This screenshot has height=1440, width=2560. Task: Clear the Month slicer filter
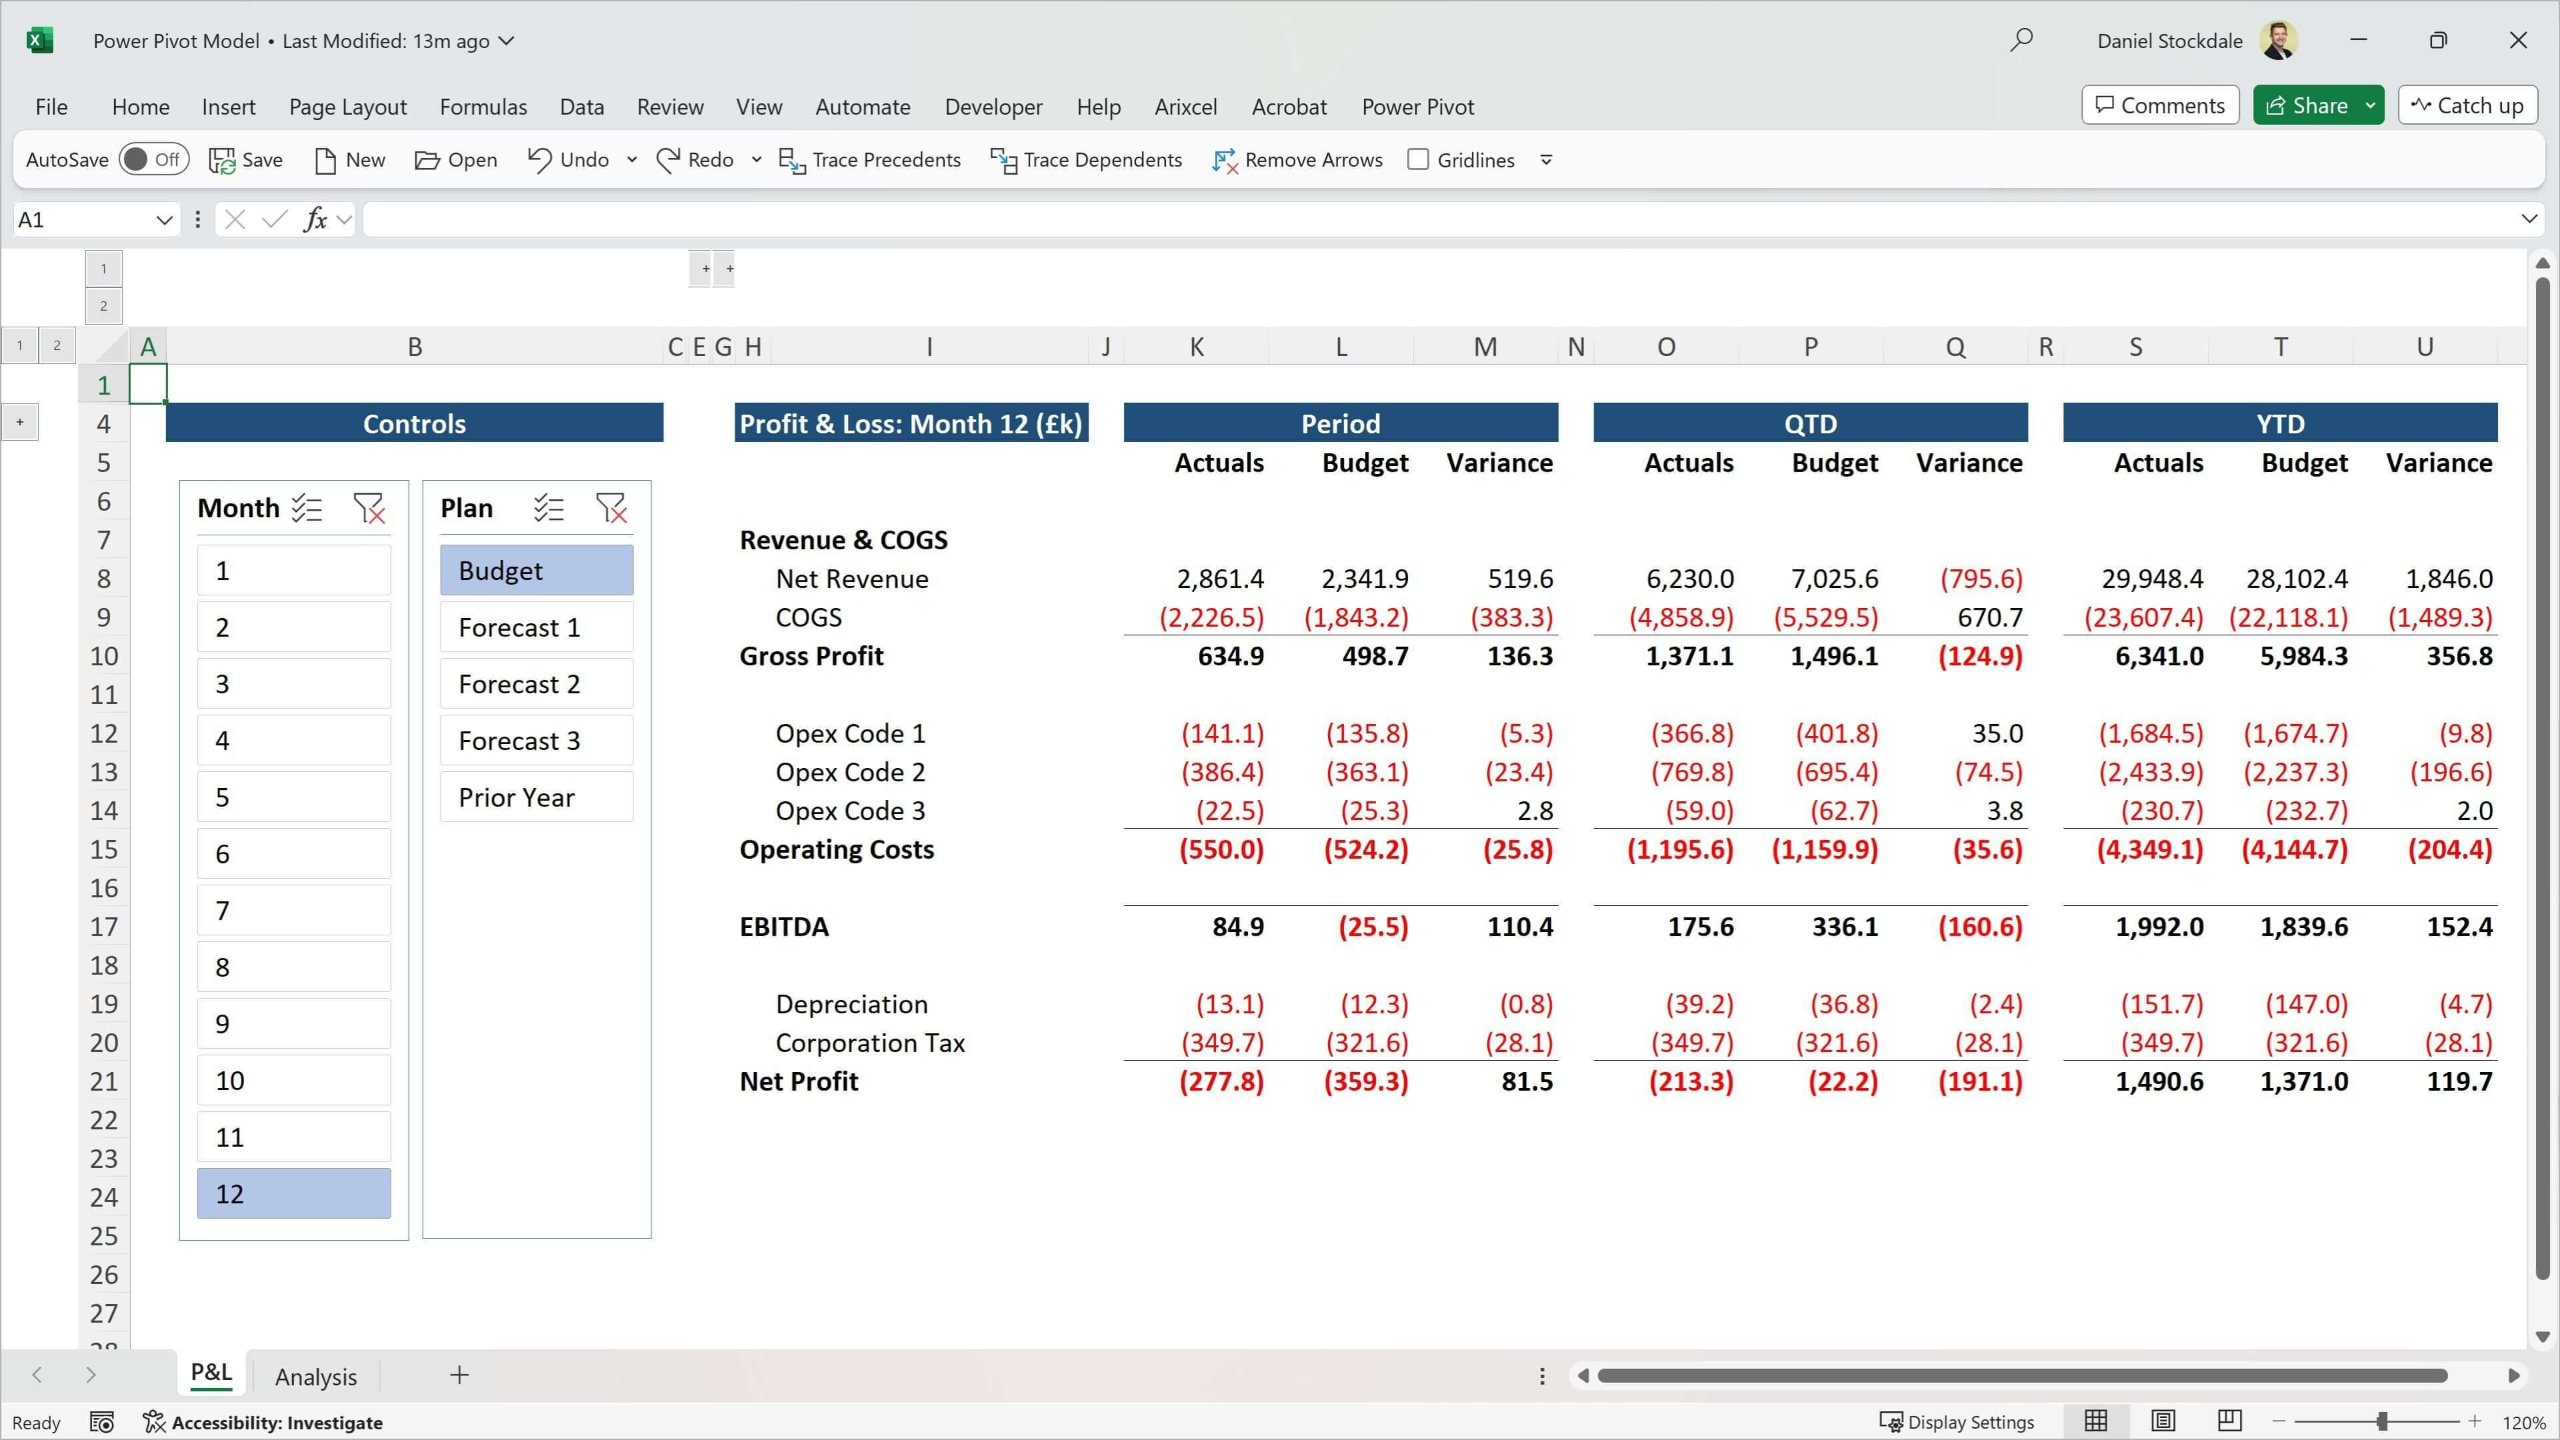[x=369, y=509]
